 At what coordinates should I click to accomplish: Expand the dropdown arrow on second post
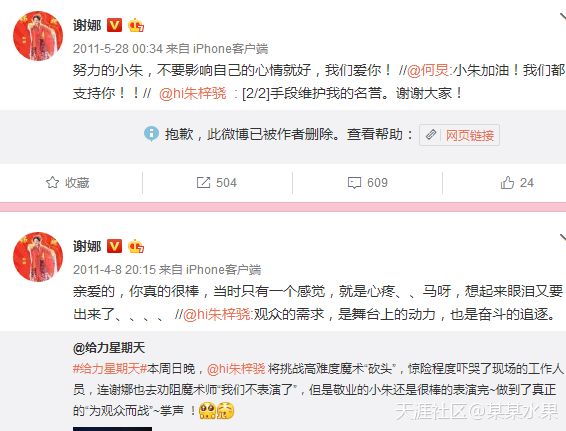click(x=563, y=238)
